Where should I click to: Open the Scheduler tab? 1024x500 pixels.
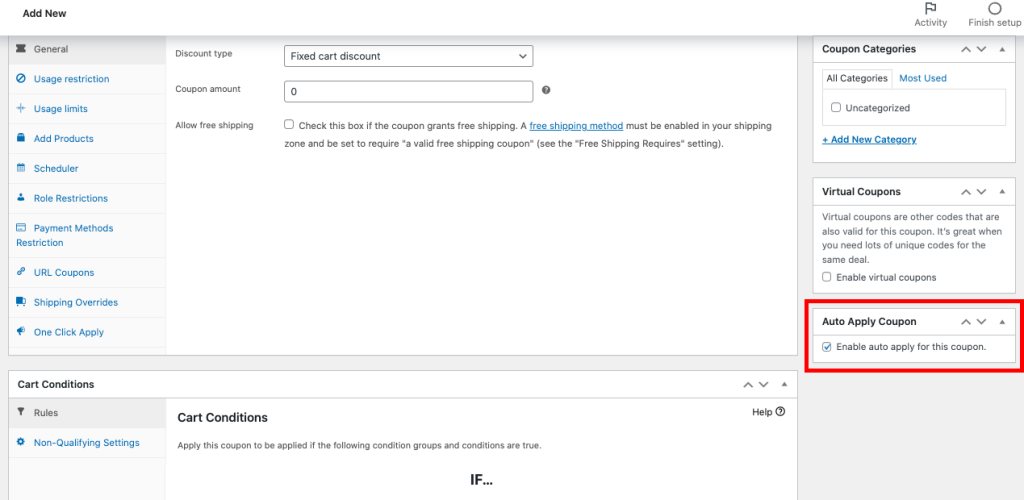tap(88, 168)
